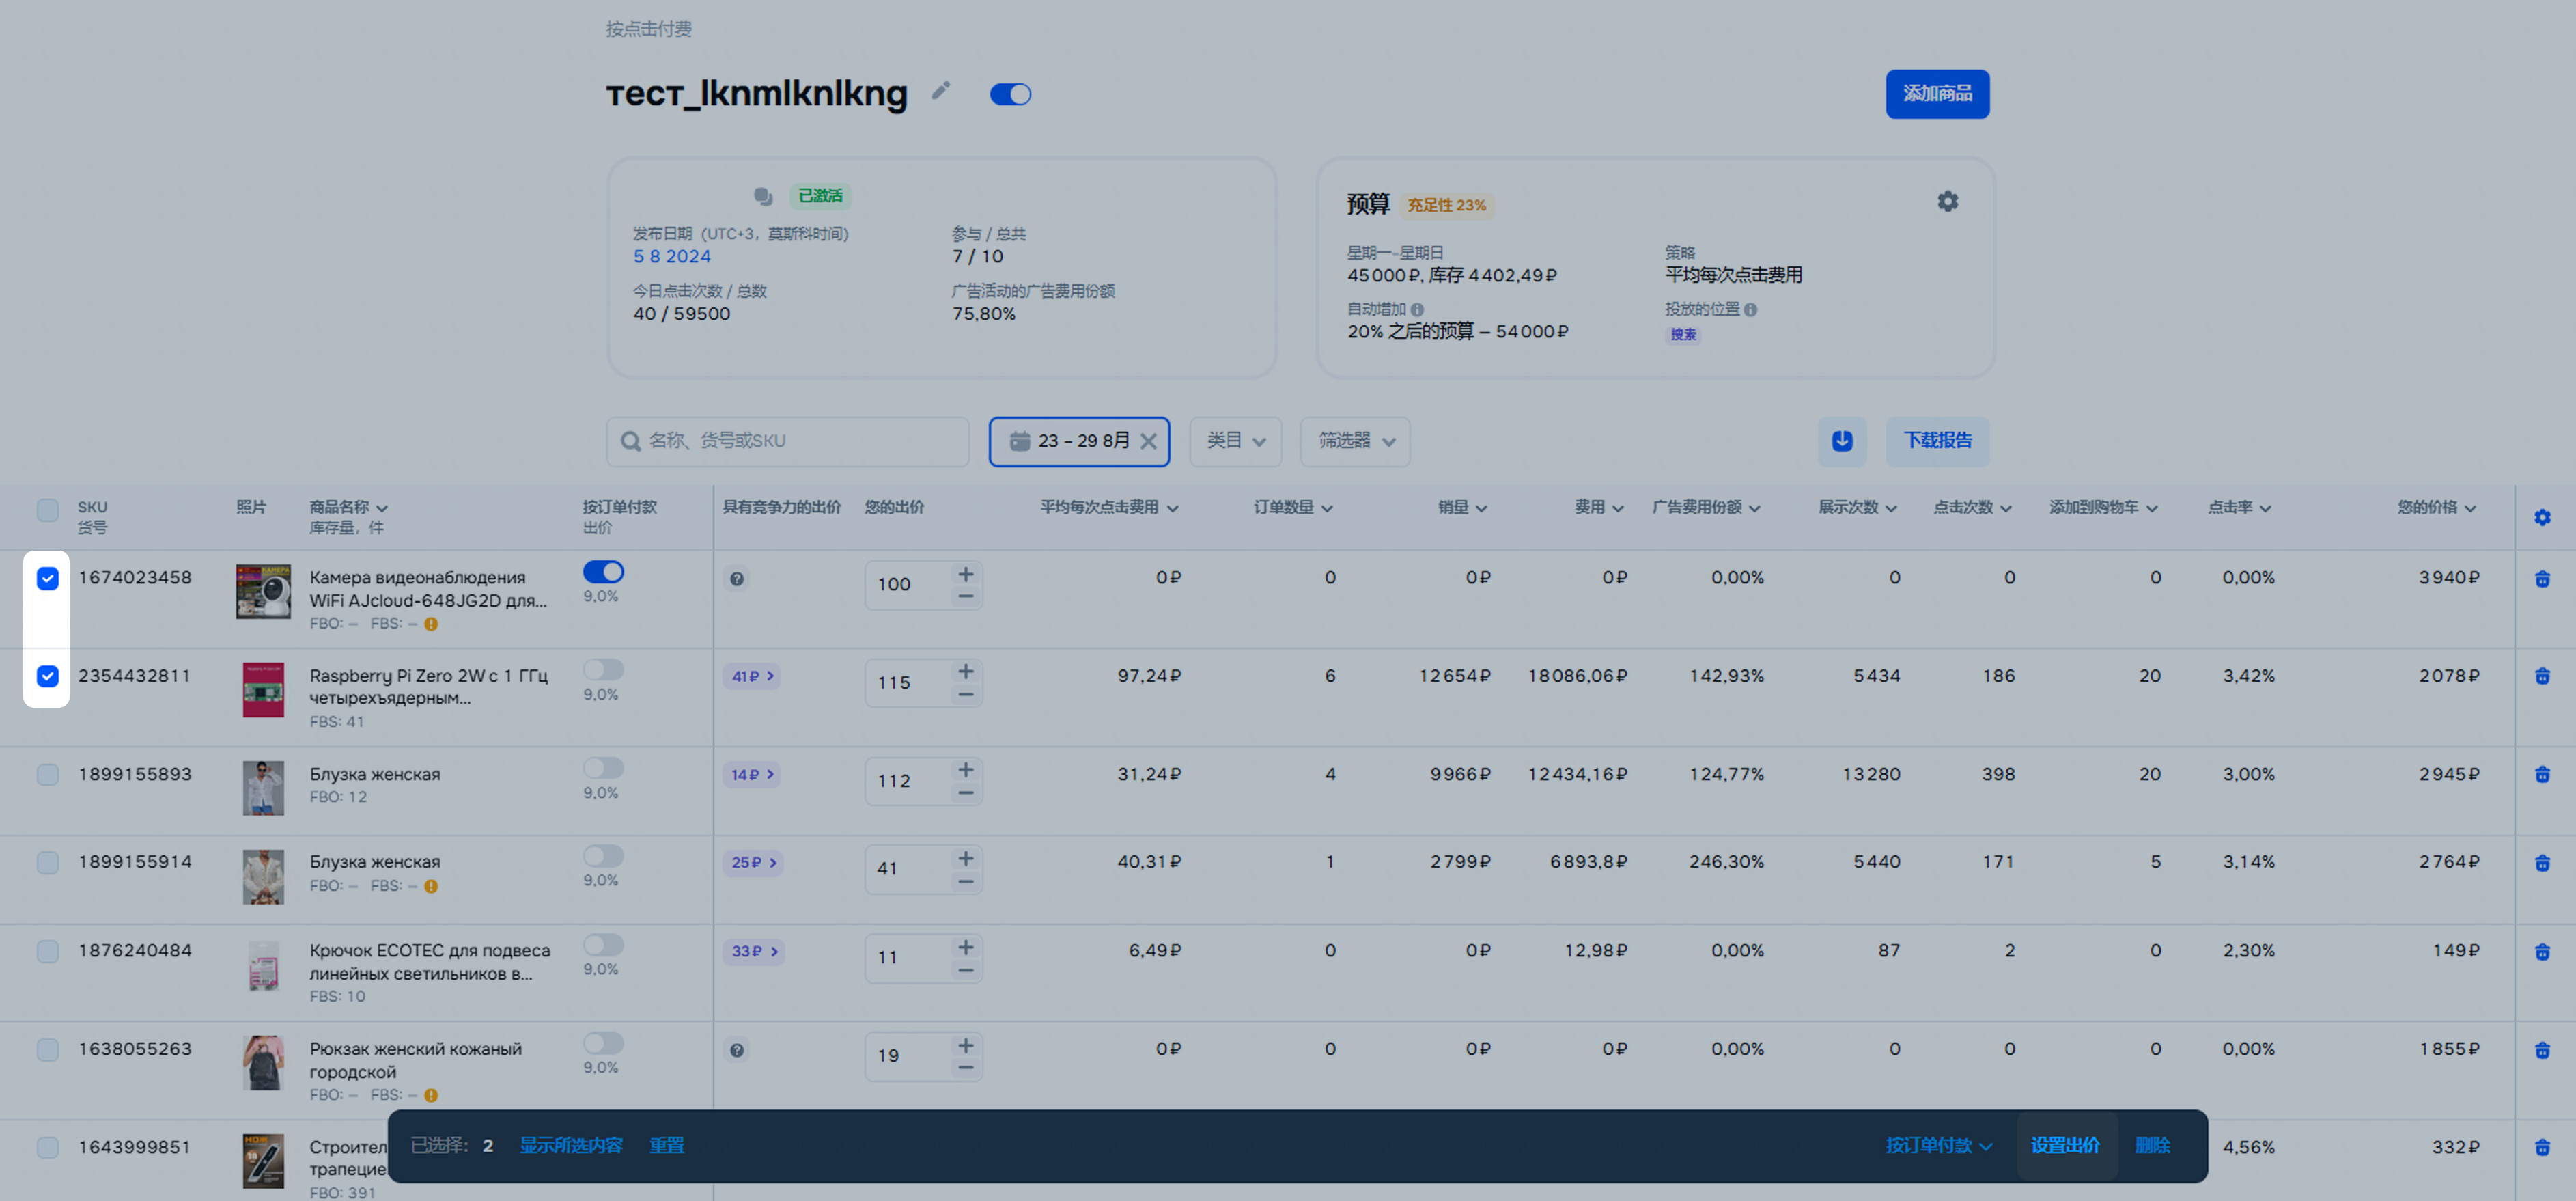The height and width of the screenshot is (1201, 2576).
Task: Click 设置出价 in the selection bar
Action: coord(2064,1145)
